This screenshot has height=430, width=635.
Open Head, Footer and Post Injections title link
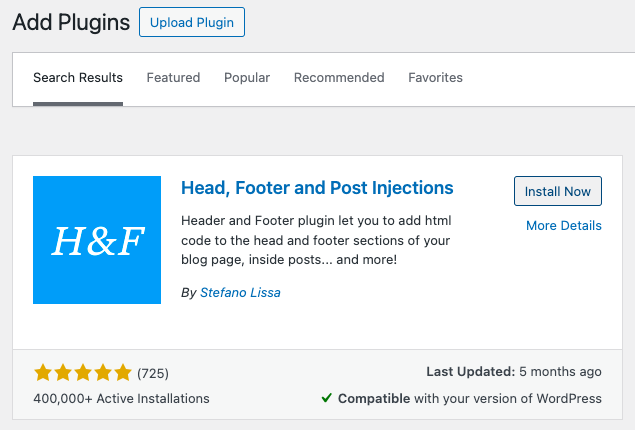pyautogui.click(x=317, y=188)
